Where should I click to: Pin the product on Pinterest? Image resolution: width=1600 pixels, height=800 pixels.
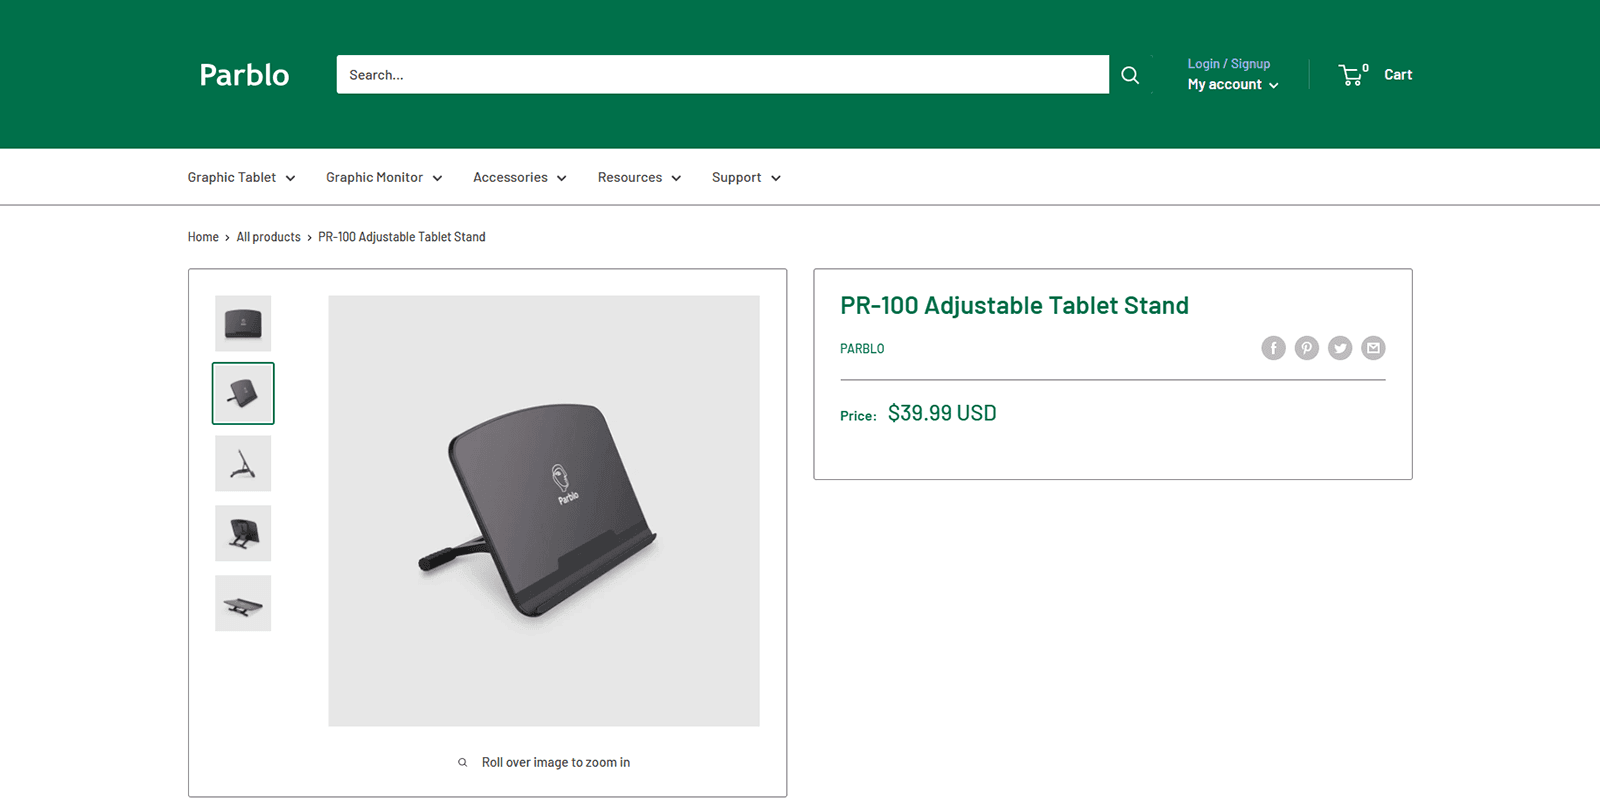pyautogui.click(x=1306, y=348)
